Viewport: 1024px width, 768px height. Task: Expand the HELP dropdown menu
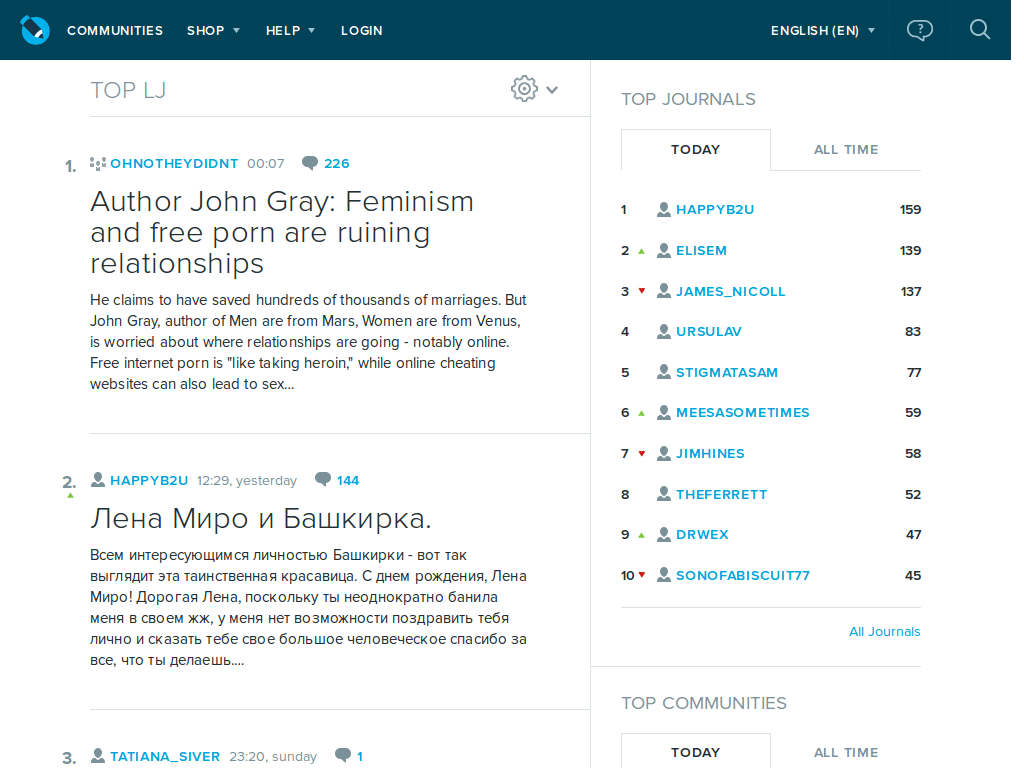tap(291, 31)
